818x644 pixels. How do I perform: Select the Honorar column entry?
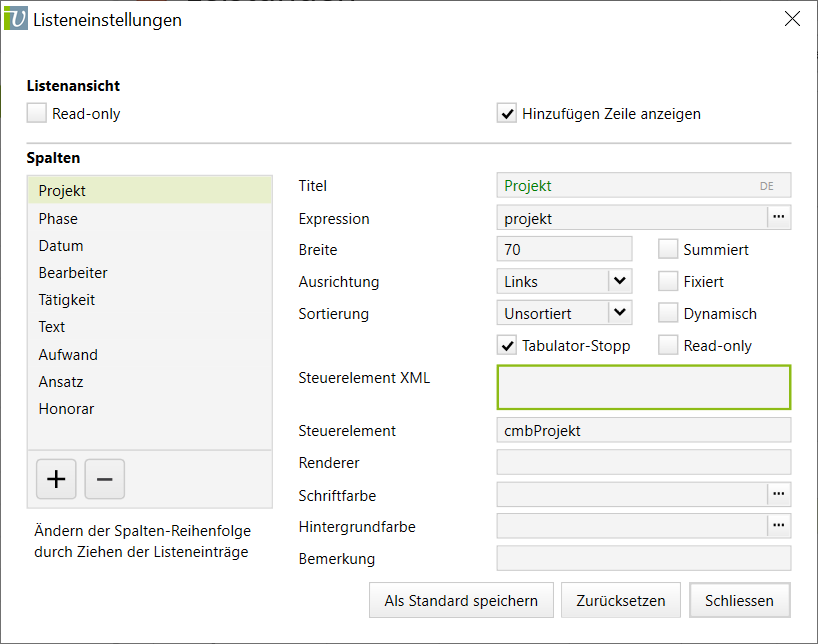point(66,408)
